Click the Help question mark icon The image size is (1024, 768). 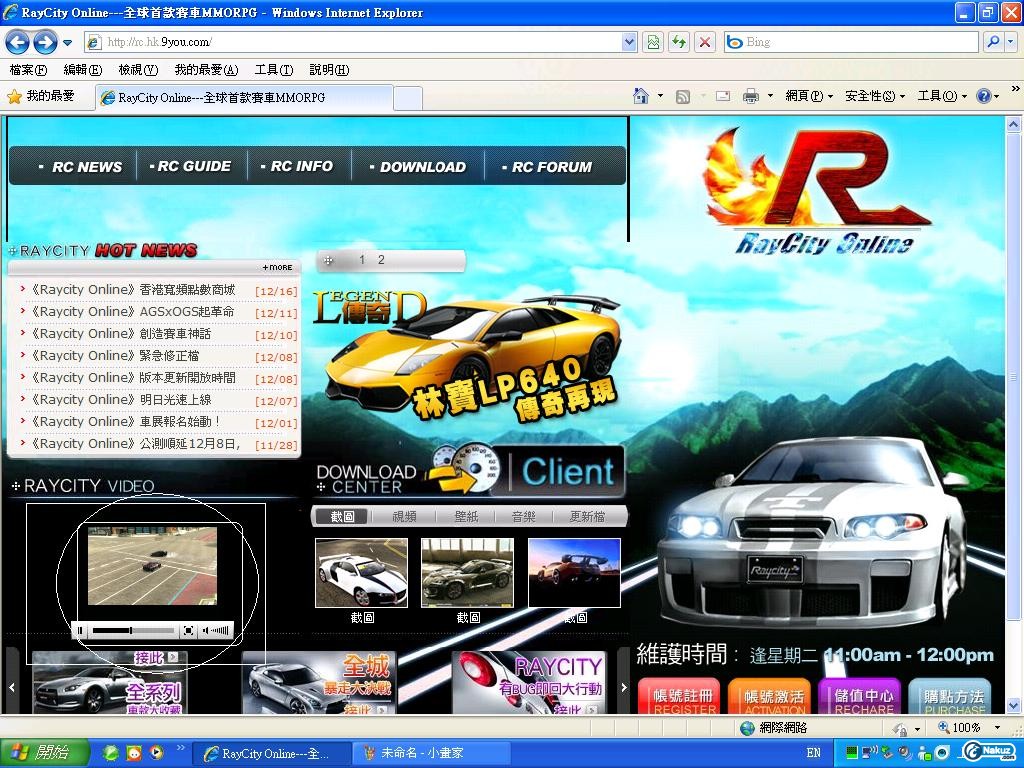point(984,97)
